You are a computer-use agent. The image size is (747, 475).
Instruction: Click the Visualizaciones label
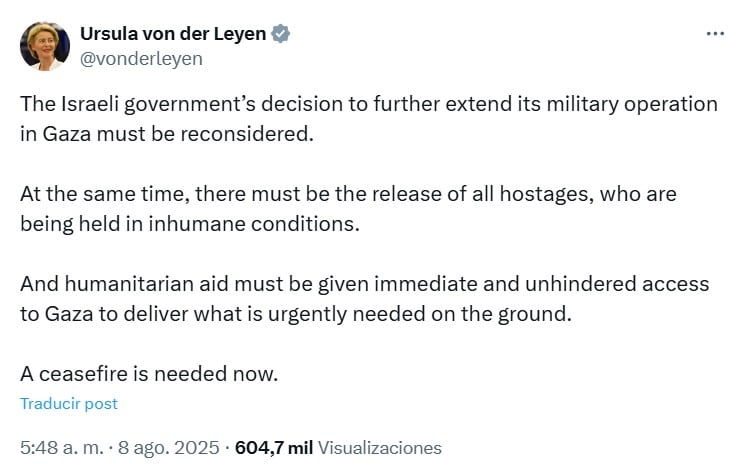coord(380,447)
